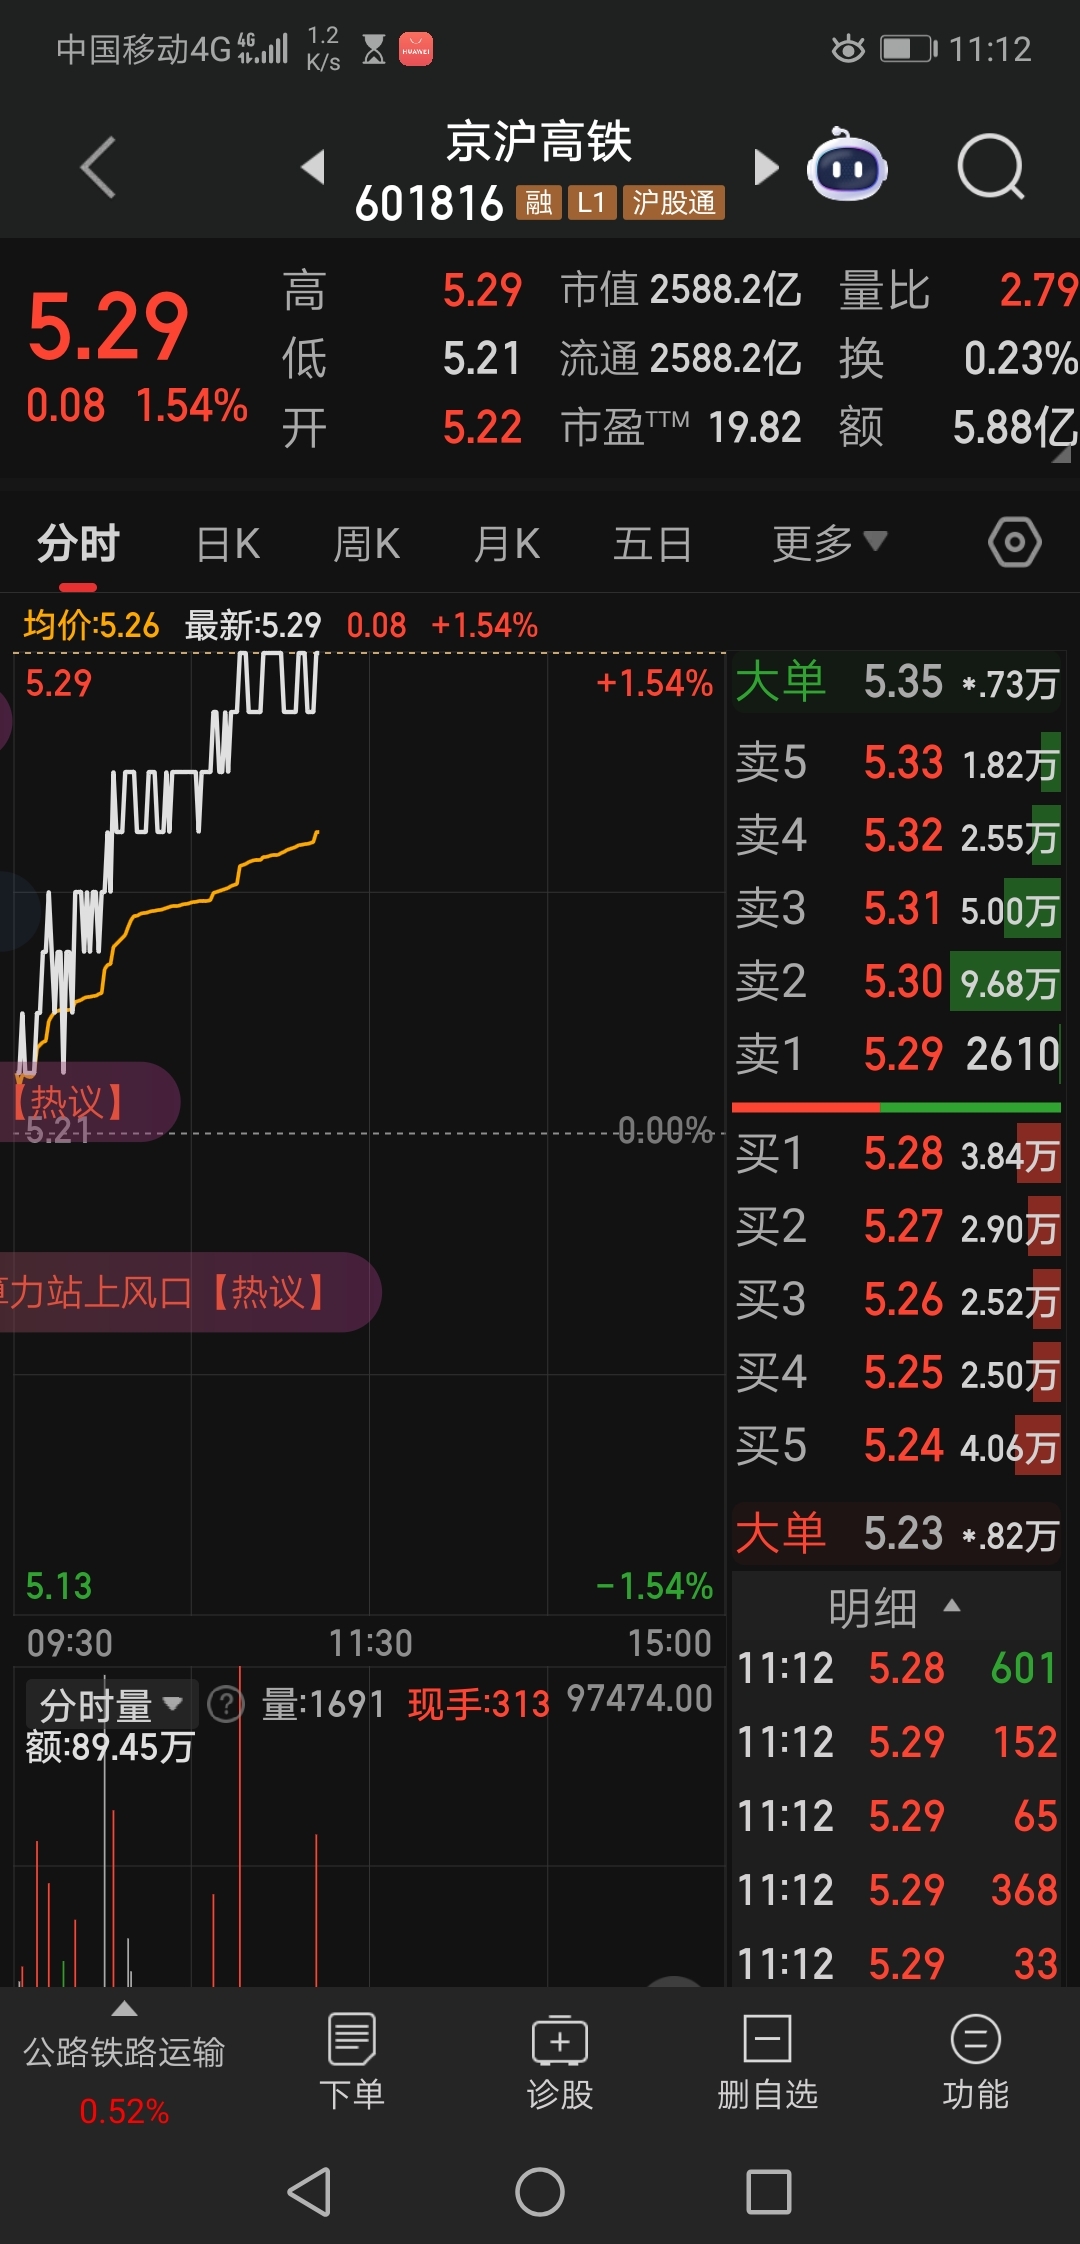Tap the 沪股通 badge
This screenshot has height=2244, width=1080.
click(x=674, y=203)
